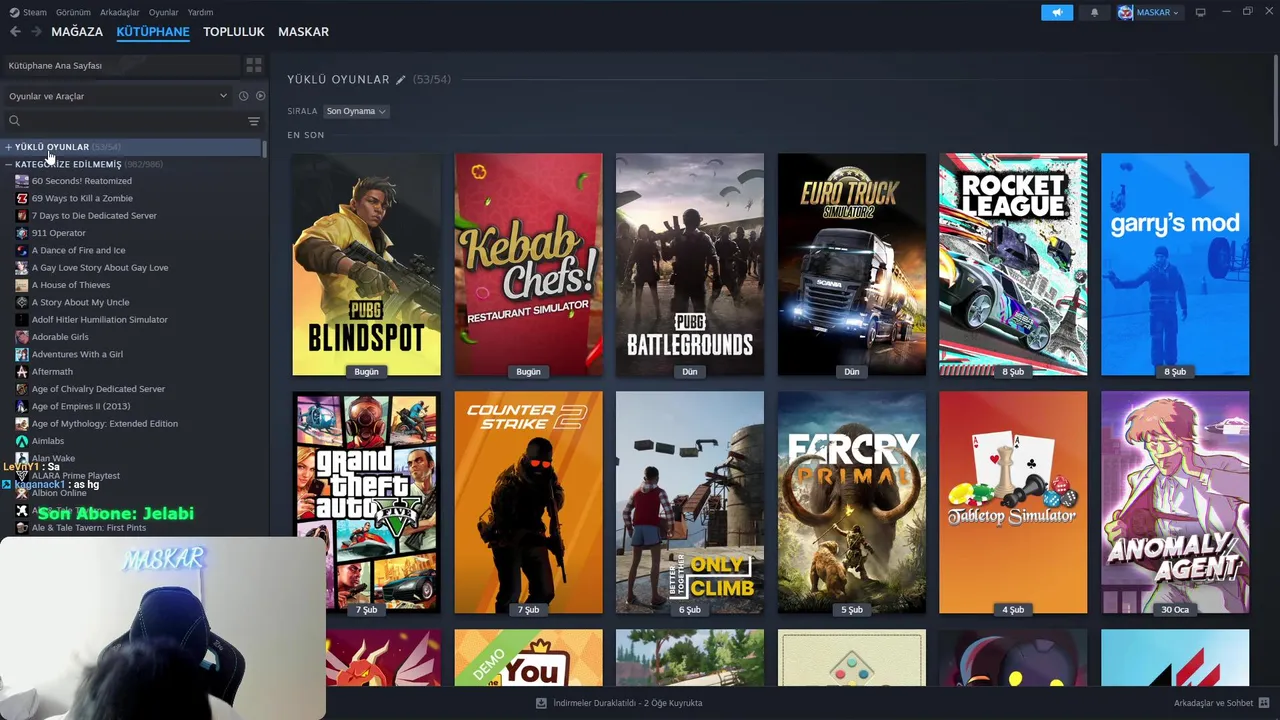Open the Oyunlar ve Araçlar dropdown
This screenshot has height=720, width=1280.
118,96
